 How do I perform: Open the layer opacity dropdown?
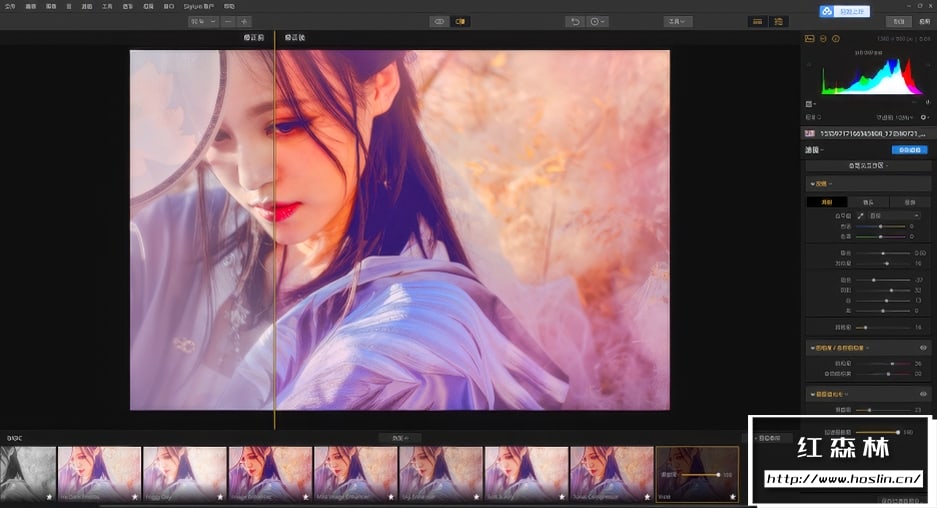[x=895, y=117]
